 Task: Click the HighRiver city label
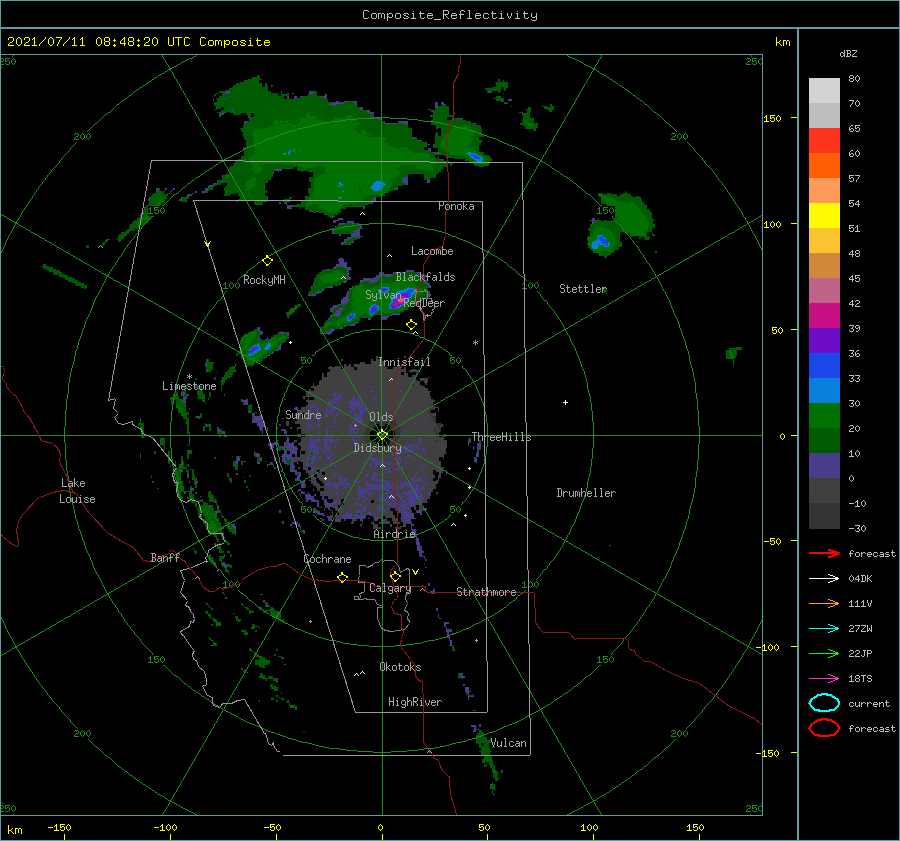point(414,702)
